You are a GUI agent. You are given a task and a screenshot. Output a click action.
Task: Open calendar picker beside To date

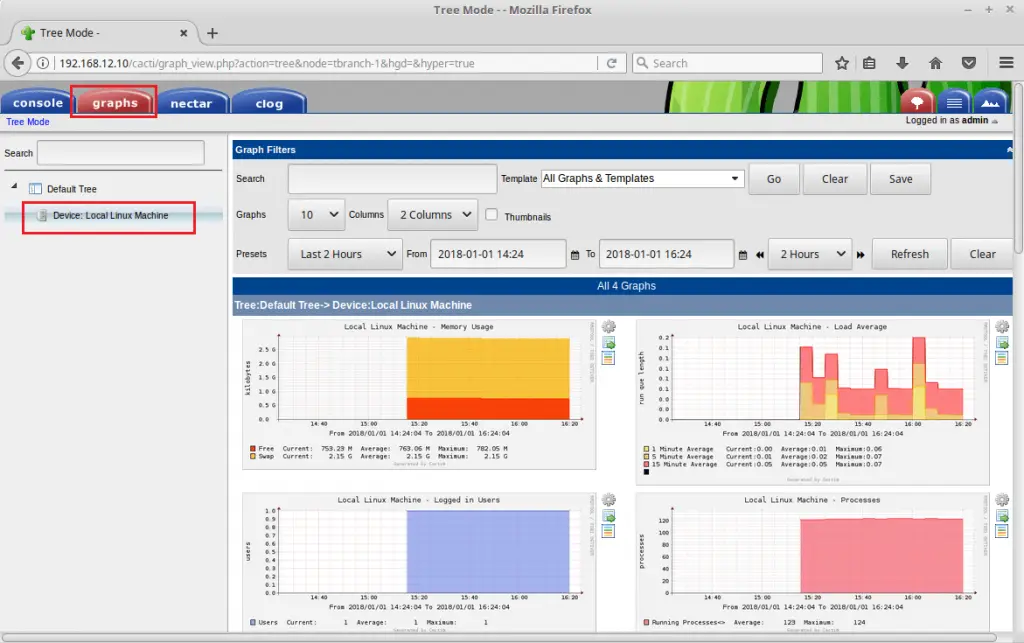[743, 255]
